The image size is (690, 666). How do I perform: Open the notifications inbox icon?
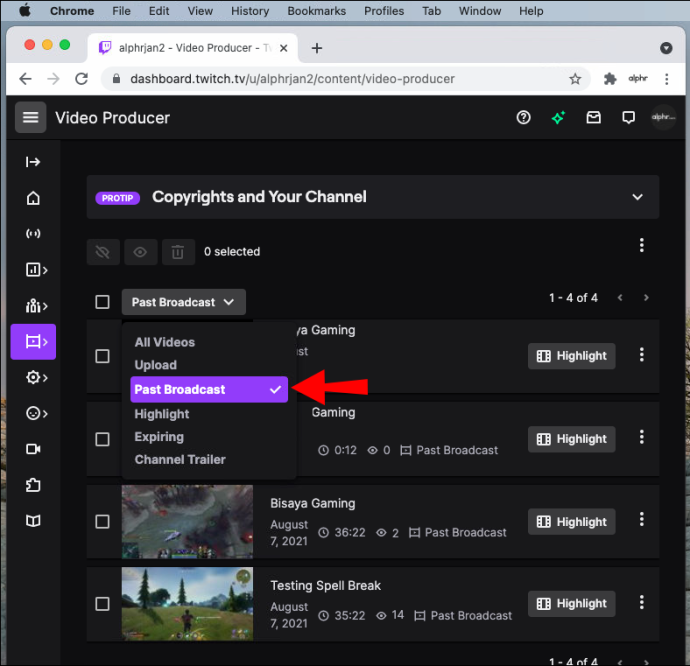tap(593, 118)
